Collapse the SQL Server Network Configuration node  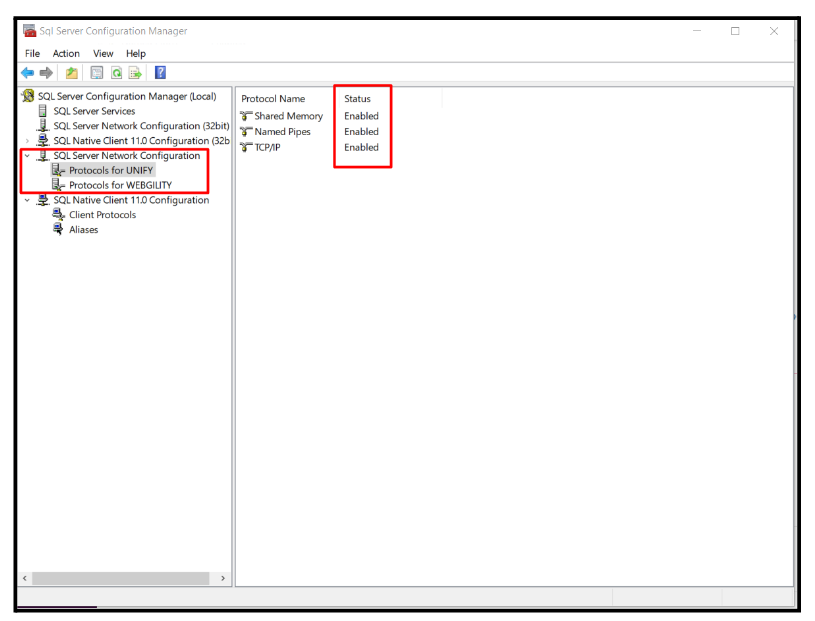point(27,155)
